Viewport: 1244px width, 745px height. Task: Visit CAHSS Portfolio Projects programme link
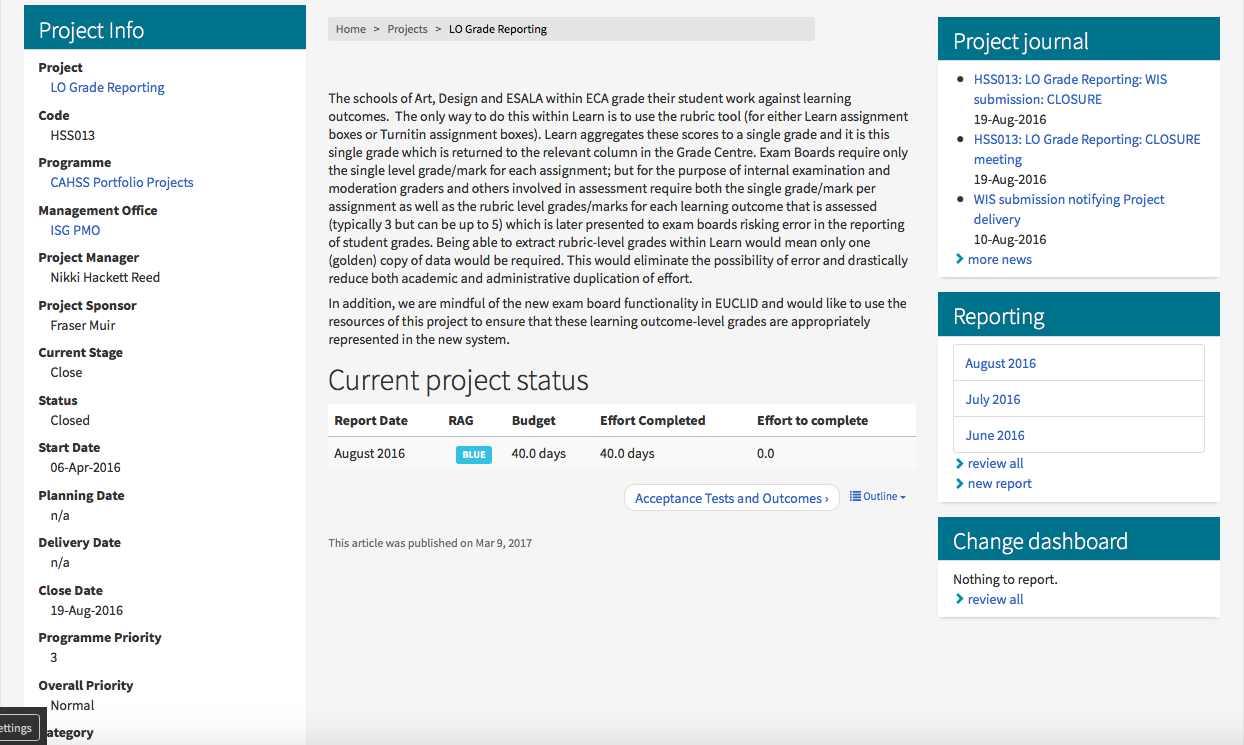point(122,182)
